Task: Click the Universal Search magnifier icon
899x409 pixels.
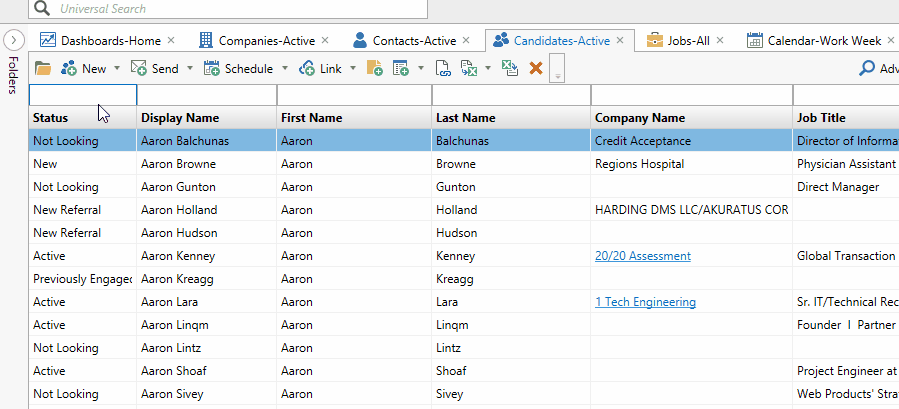Action: coord(42,8)
